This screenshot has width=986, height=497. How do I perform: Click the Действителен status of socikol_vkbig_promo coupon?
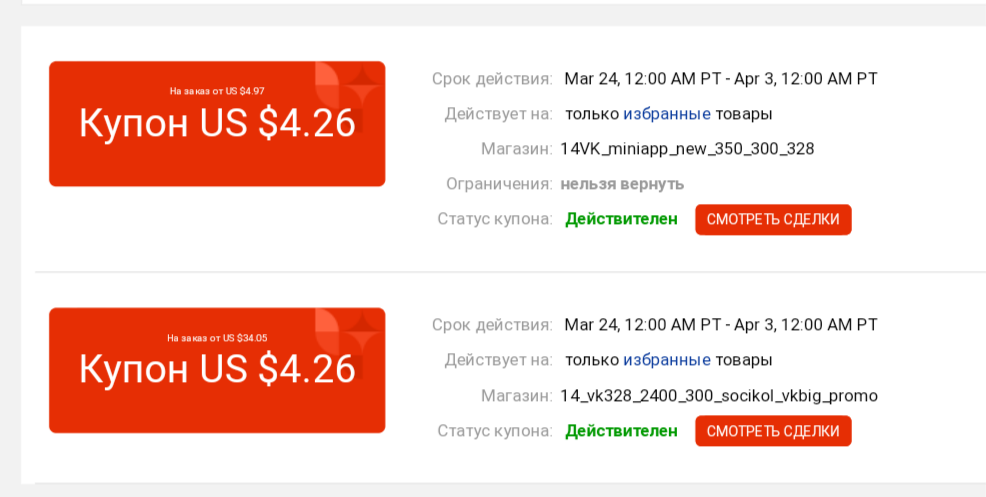click(x=621, y=431)
